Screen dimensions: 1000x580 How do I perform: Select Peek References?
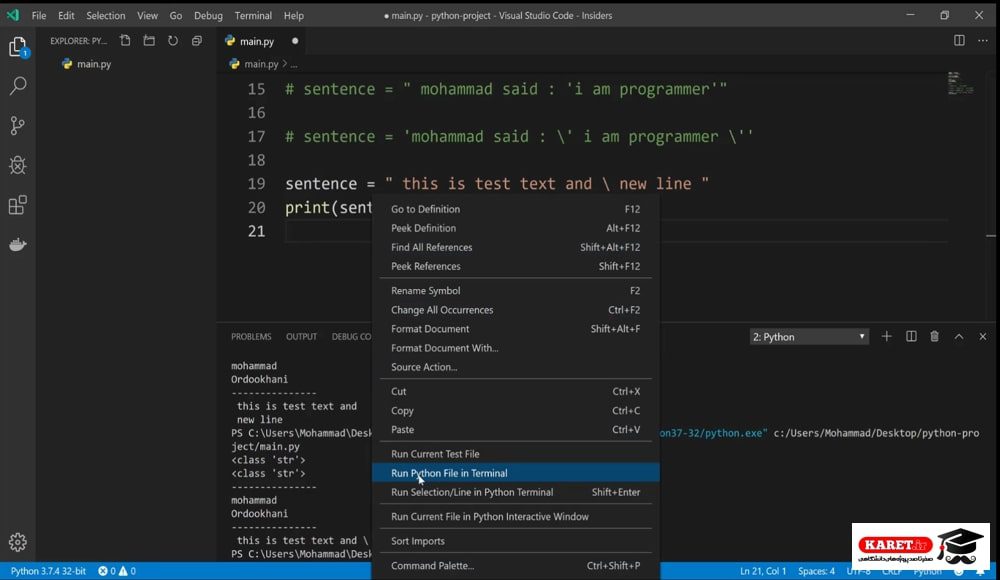(515, 266)
